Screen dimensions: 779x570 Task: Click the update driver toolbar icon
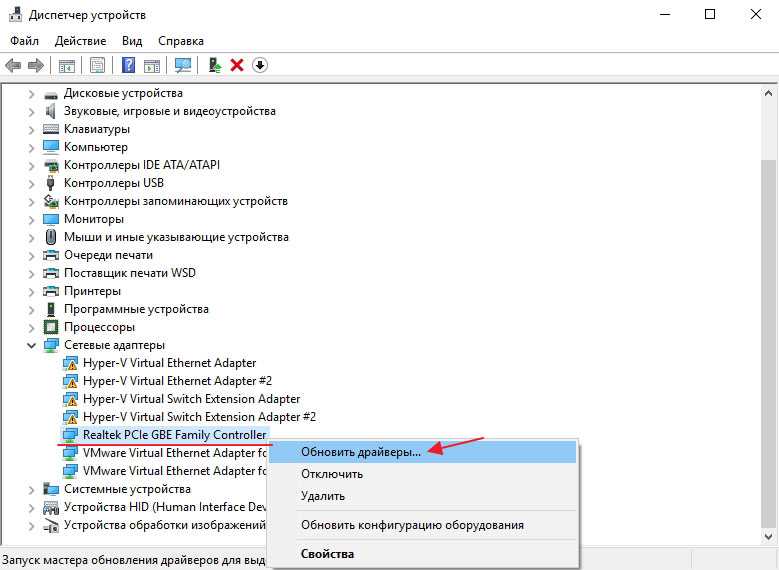215,65
